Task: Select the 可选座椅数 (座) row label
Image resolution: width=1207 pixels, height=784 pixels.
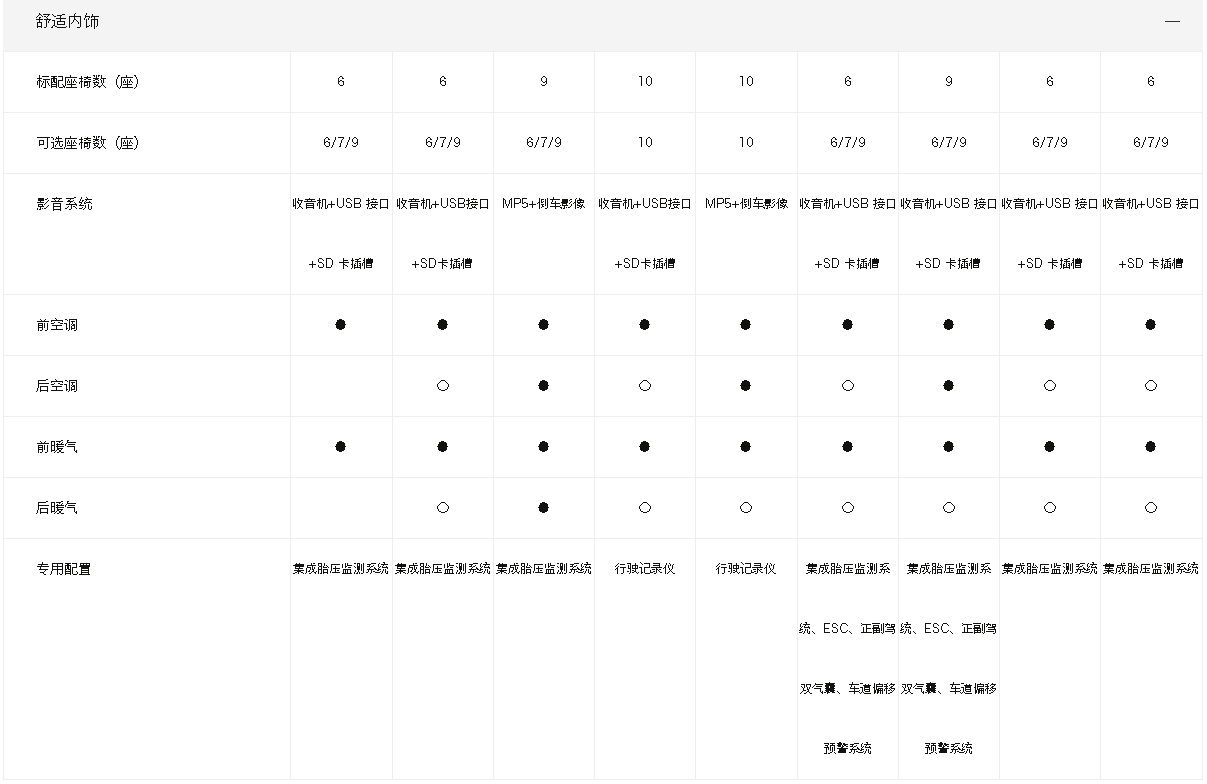Action: [x=88, y=143]
